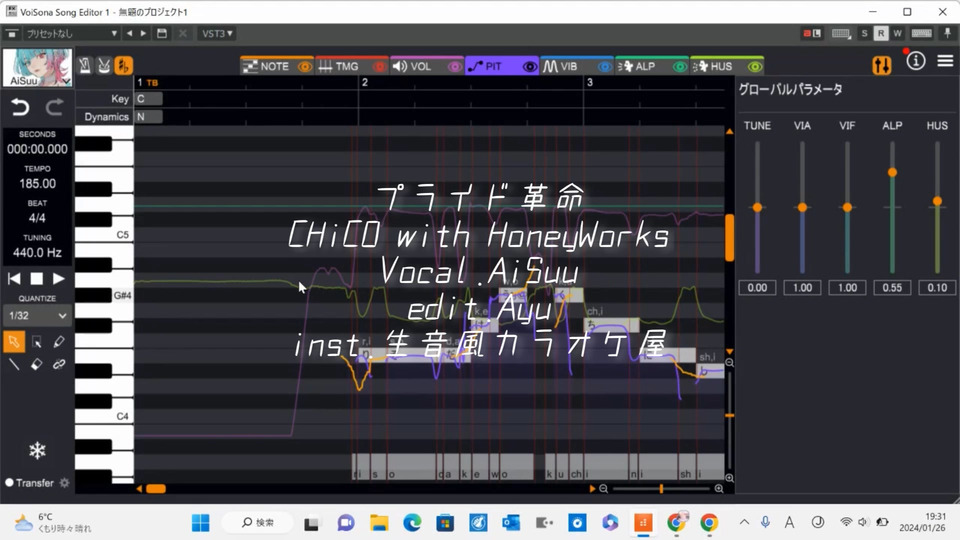The width and height of the screenshot is (960, 540).
Task: Save preset with floppy disk icon
Action: click(x=162, y=33)
